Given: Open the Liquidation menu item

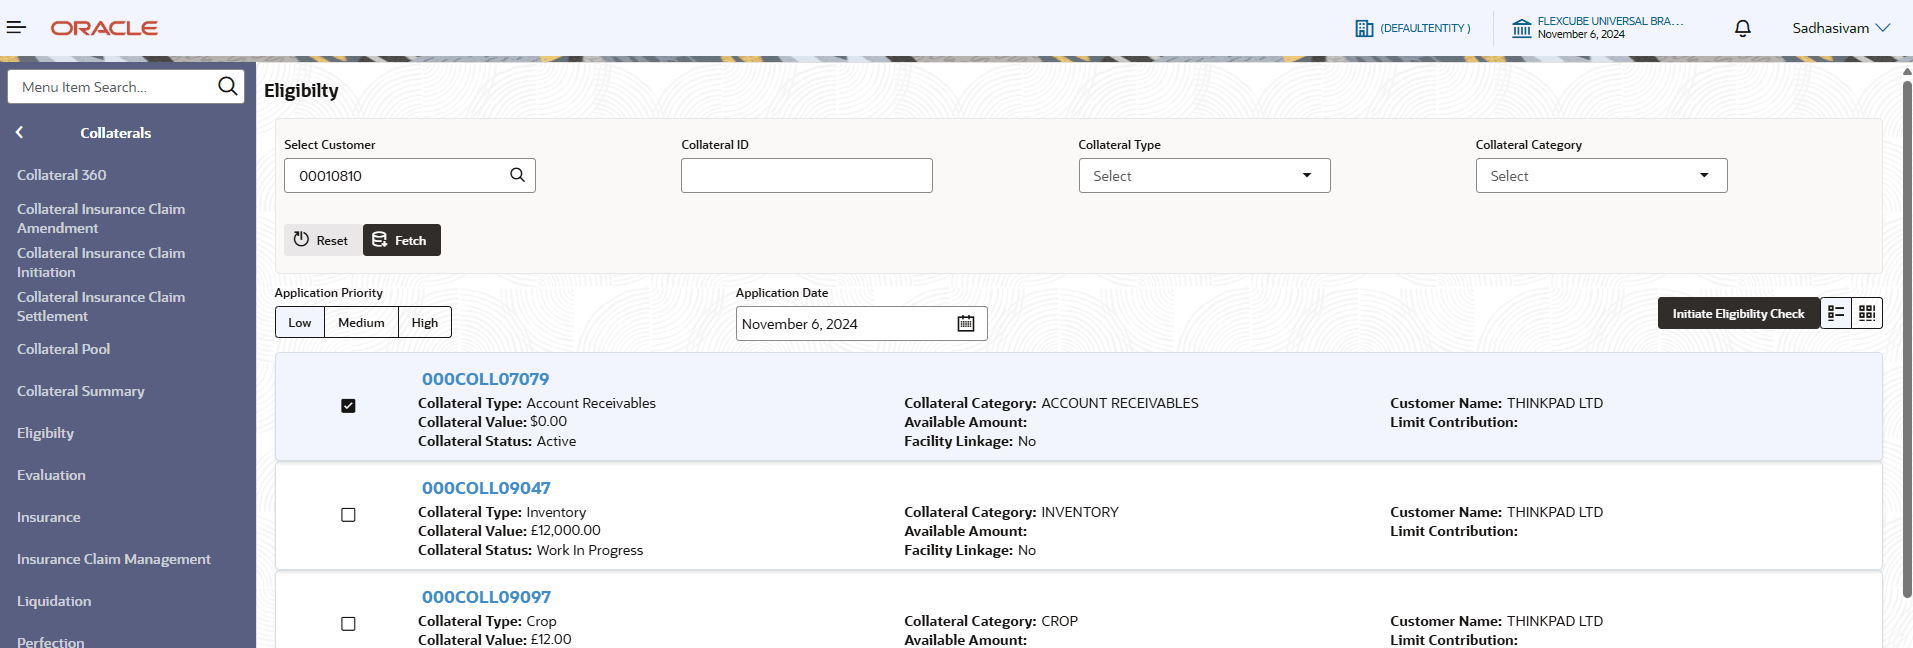Looking at the screenshot, I should click(54, 601).
